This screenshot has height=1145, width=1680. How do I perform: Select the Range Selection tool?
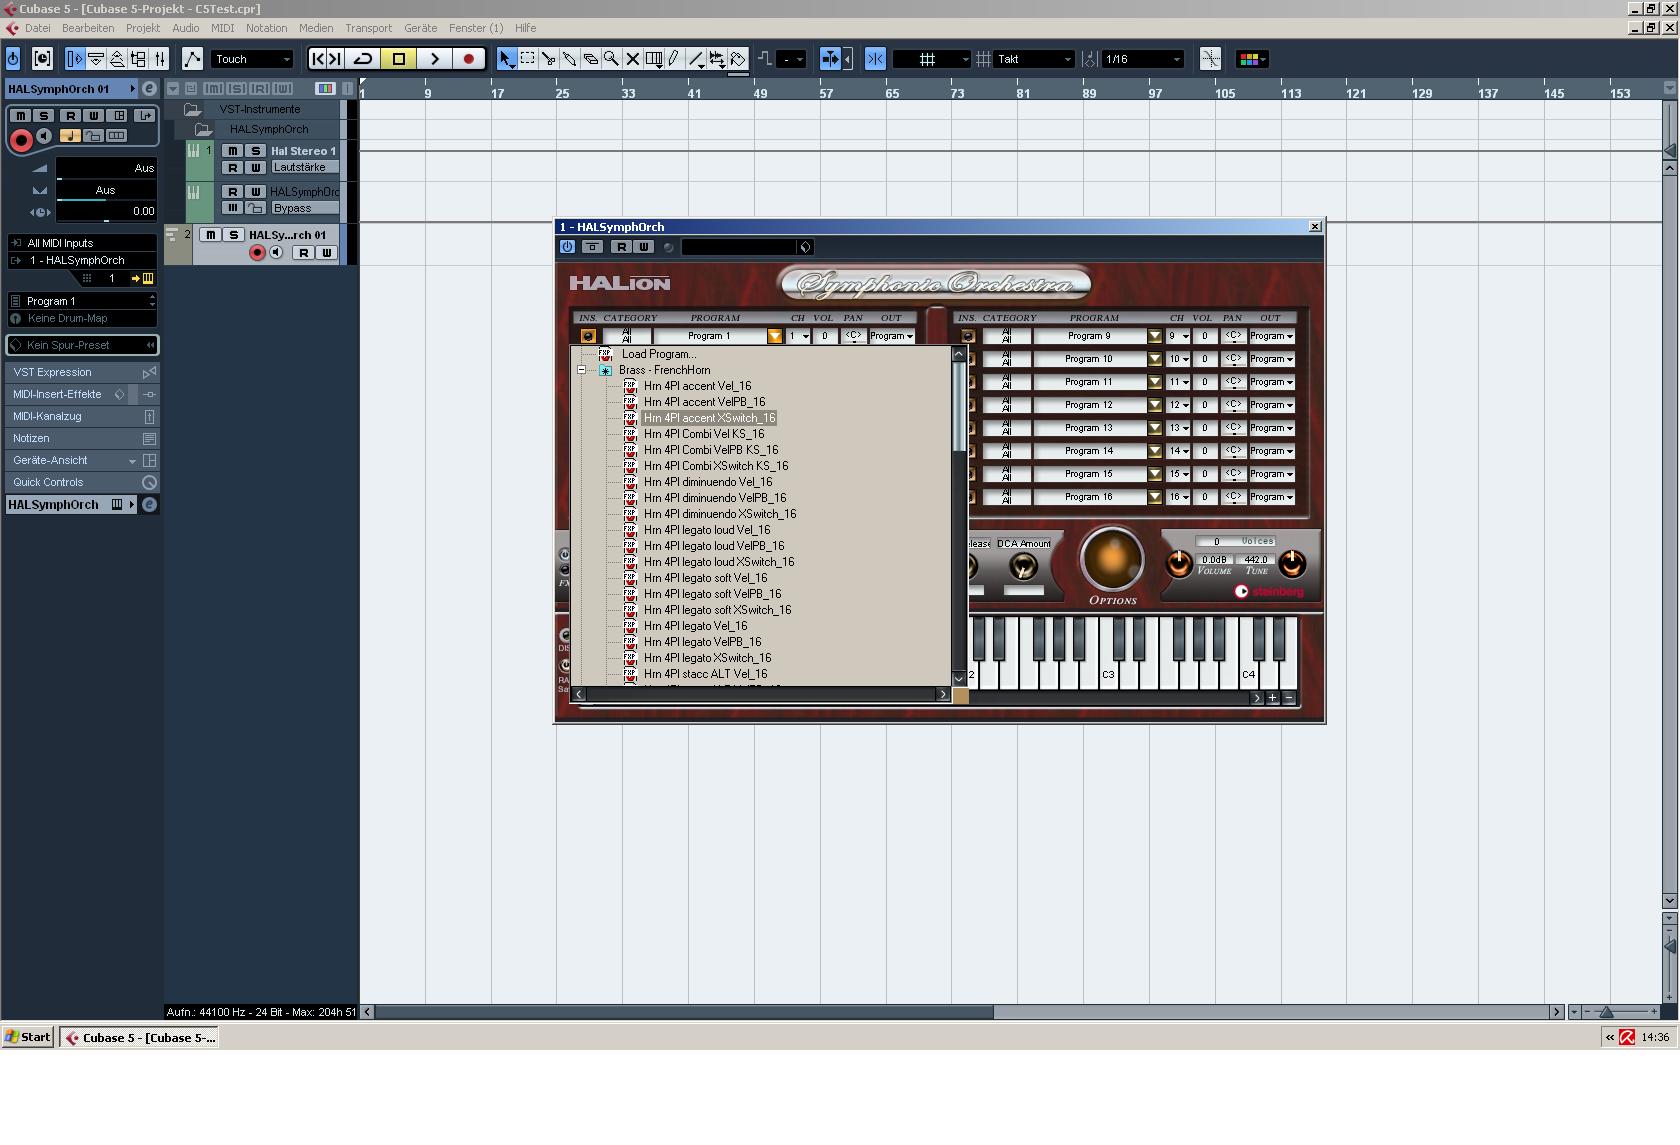[x=528, y=59]
